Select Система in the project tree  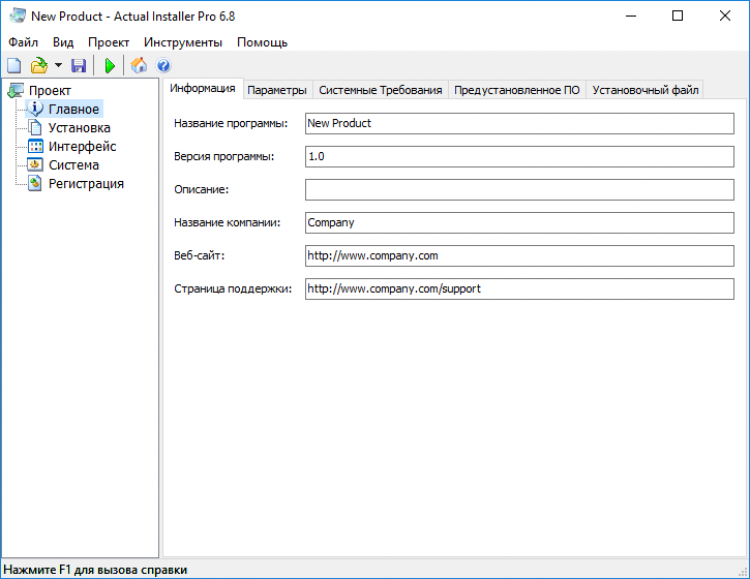74,165
